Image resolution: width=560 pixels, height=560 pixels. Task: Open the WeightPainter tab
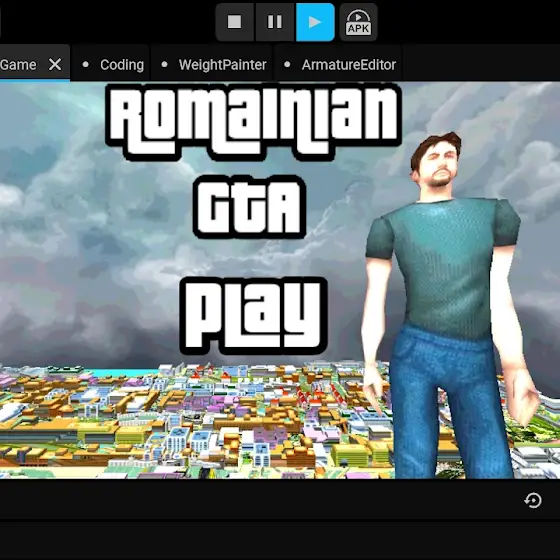pyautogui.click(x=222, y=65)
